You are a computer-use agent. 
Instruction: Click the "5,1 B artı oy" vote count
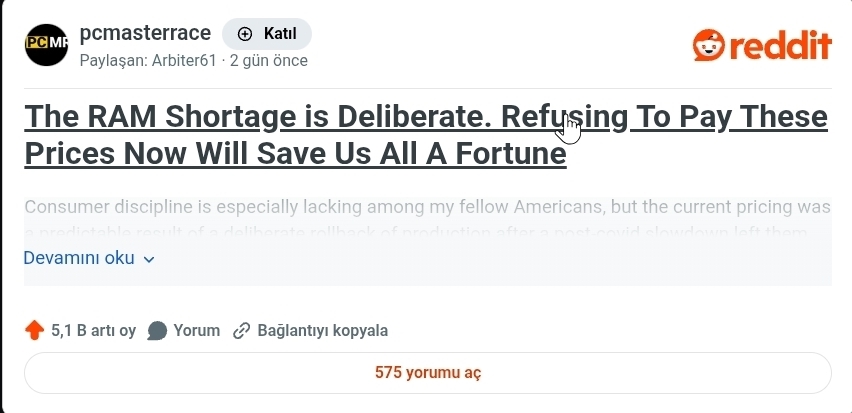(x=93, y=331)
